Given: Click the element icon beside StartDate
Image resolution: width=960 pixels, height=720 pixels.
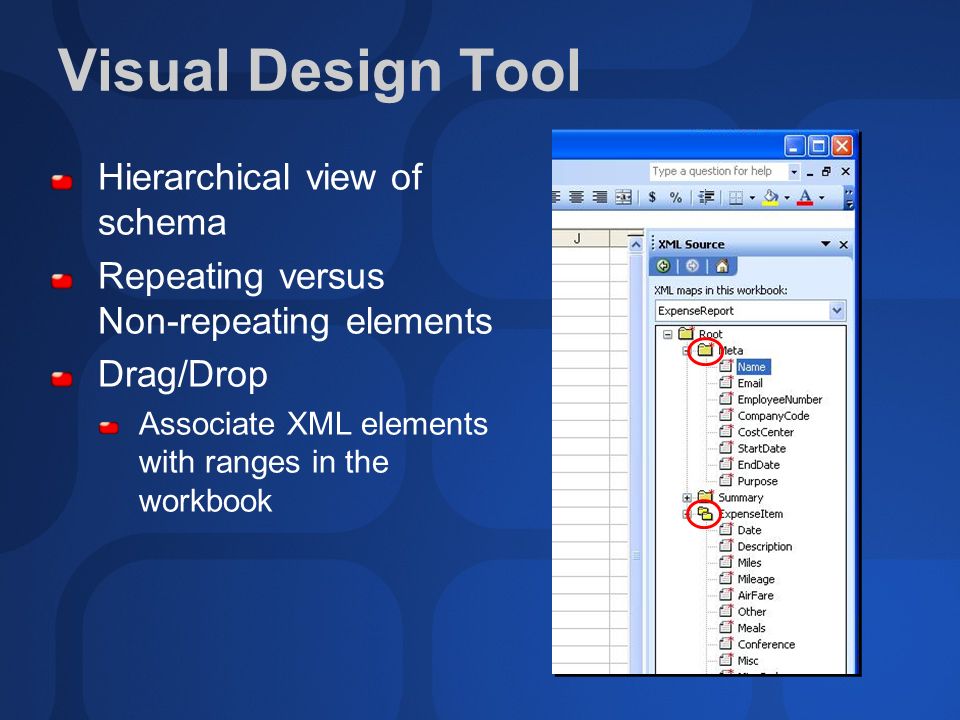Looking at the screenshot, I should point(726,448).
